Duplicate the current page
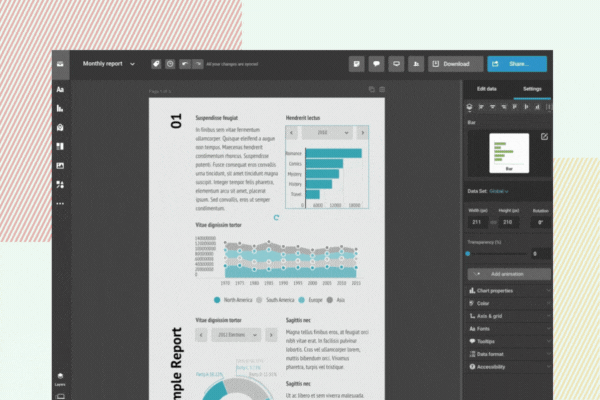This screenshot has width=600, height=400. tap(372, 89)
